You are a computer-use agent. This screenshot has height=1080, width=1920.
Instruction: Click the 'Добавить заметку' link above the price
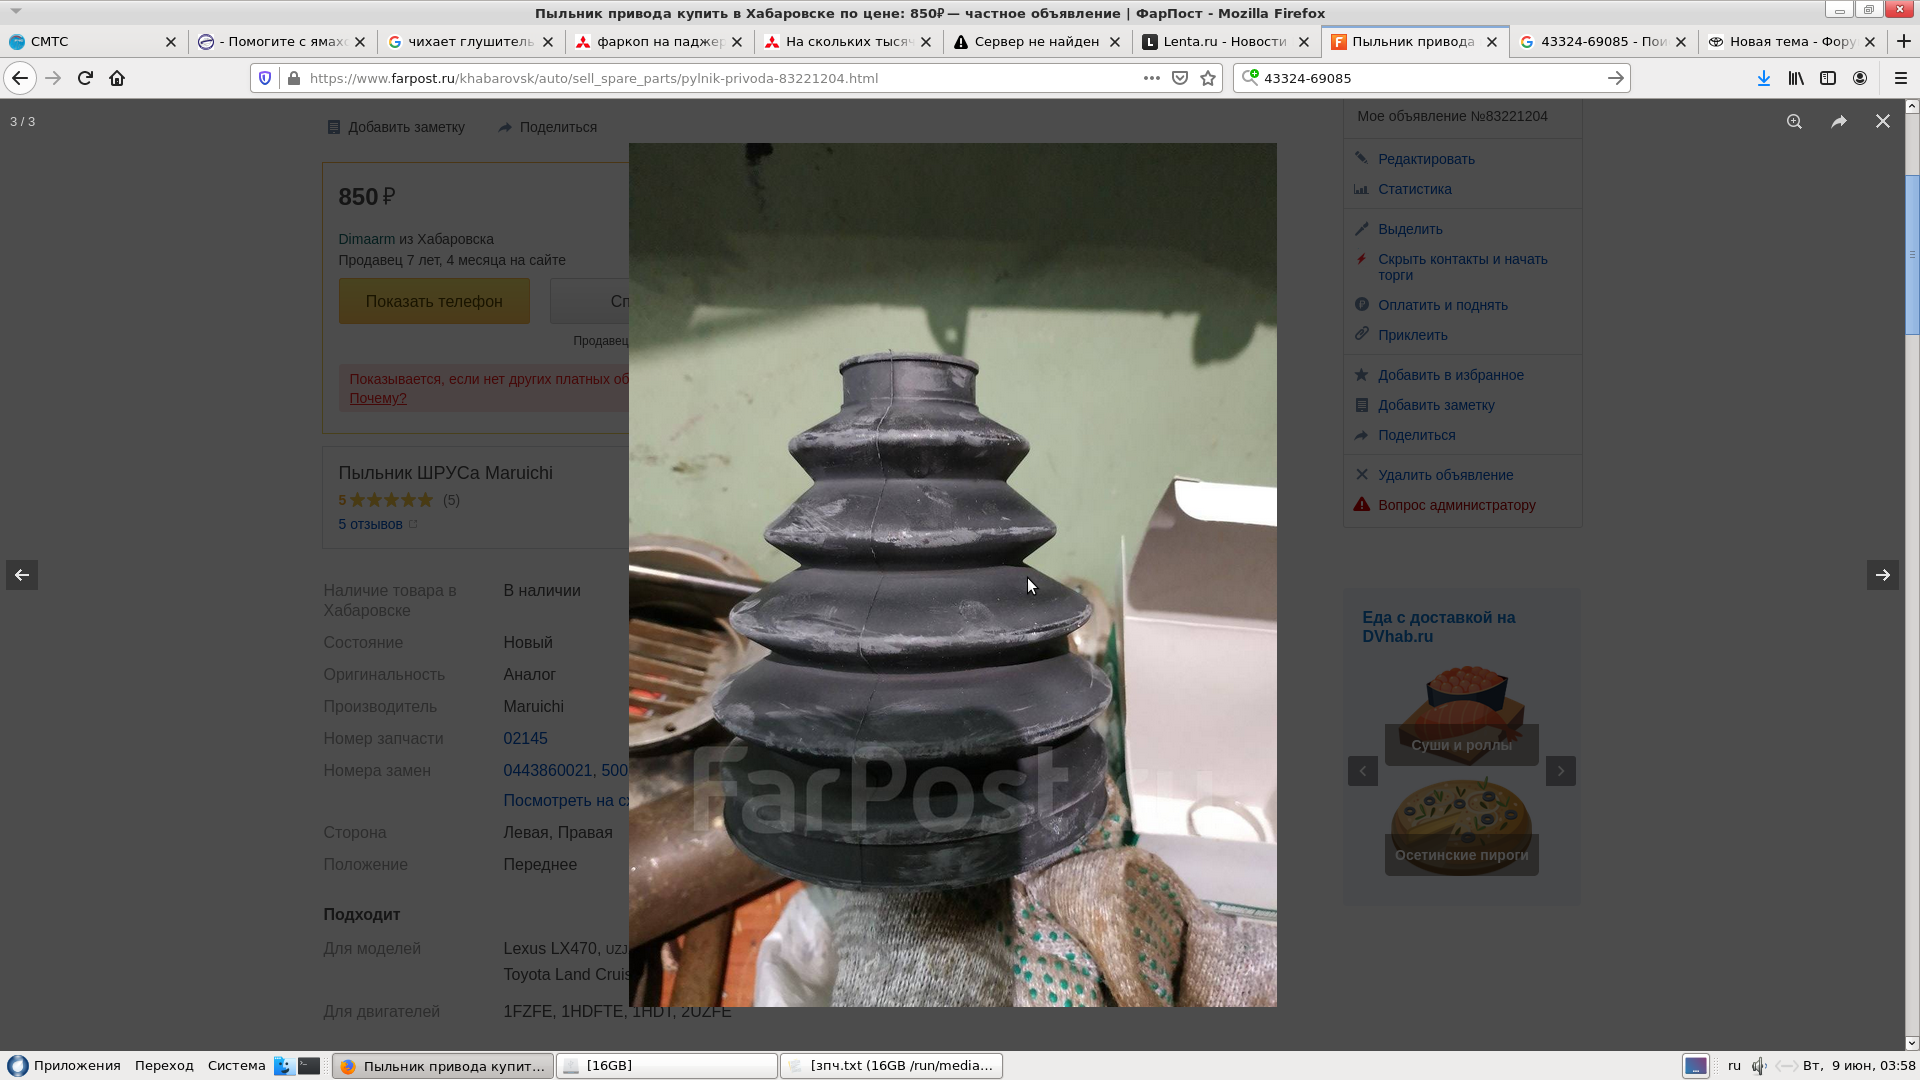[396, 127]
